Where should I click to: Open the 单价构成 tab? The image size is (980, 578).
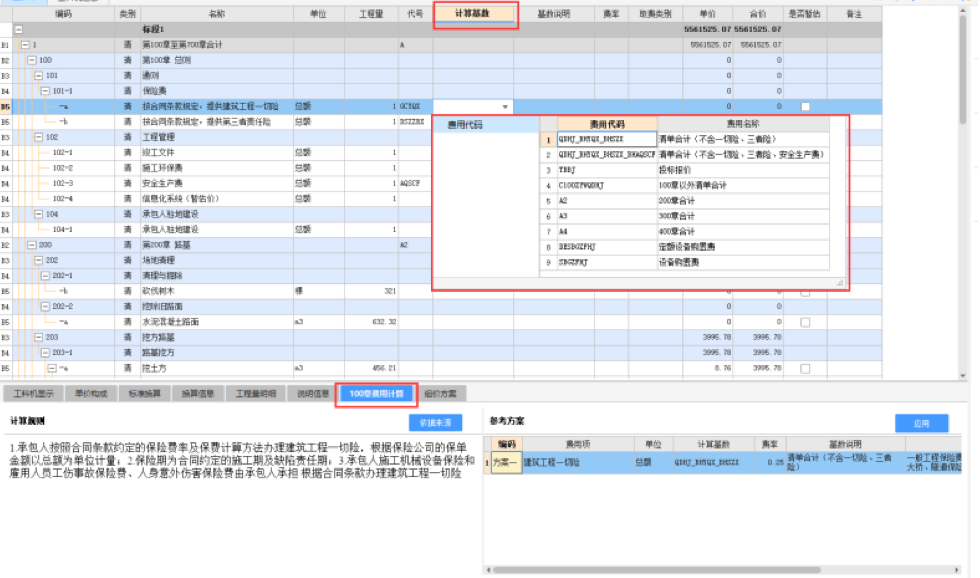[x=90, y=394]
